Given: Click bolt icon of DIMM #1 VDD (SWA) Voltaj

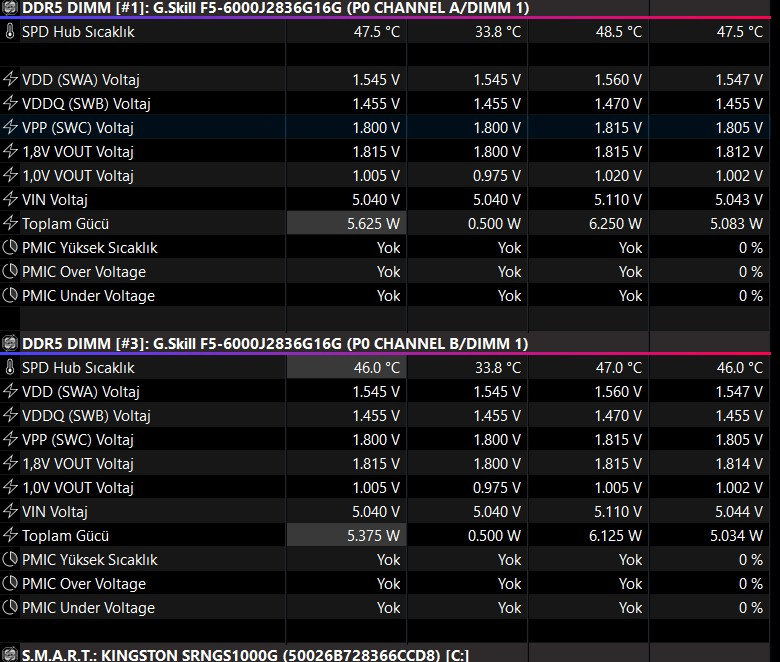Looking at the screenshot, I should pyautogui.click(x=10, y=79).
